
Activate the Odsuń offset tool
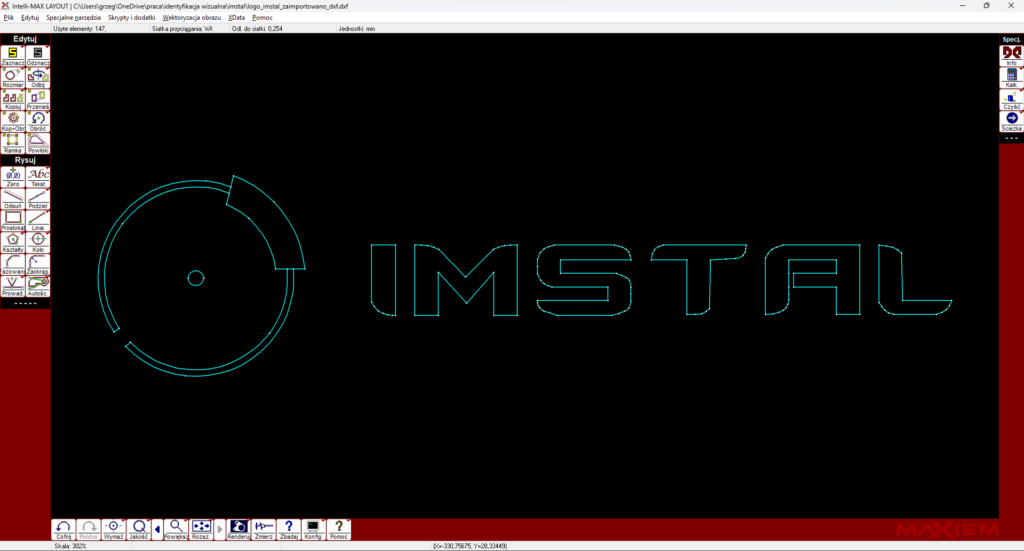click(12, 199)
